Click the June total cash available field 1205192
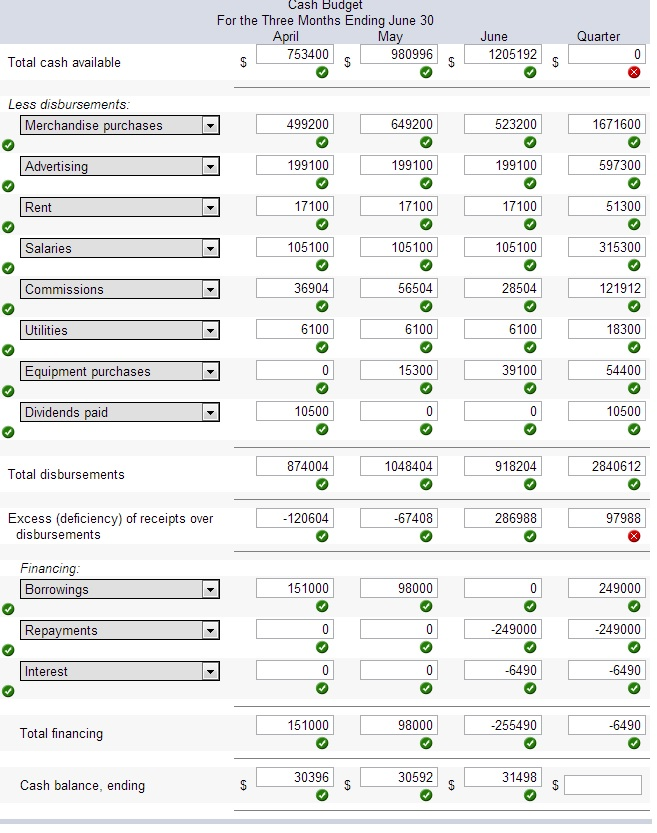The image size is (657, 833). (x=503, y=54)
